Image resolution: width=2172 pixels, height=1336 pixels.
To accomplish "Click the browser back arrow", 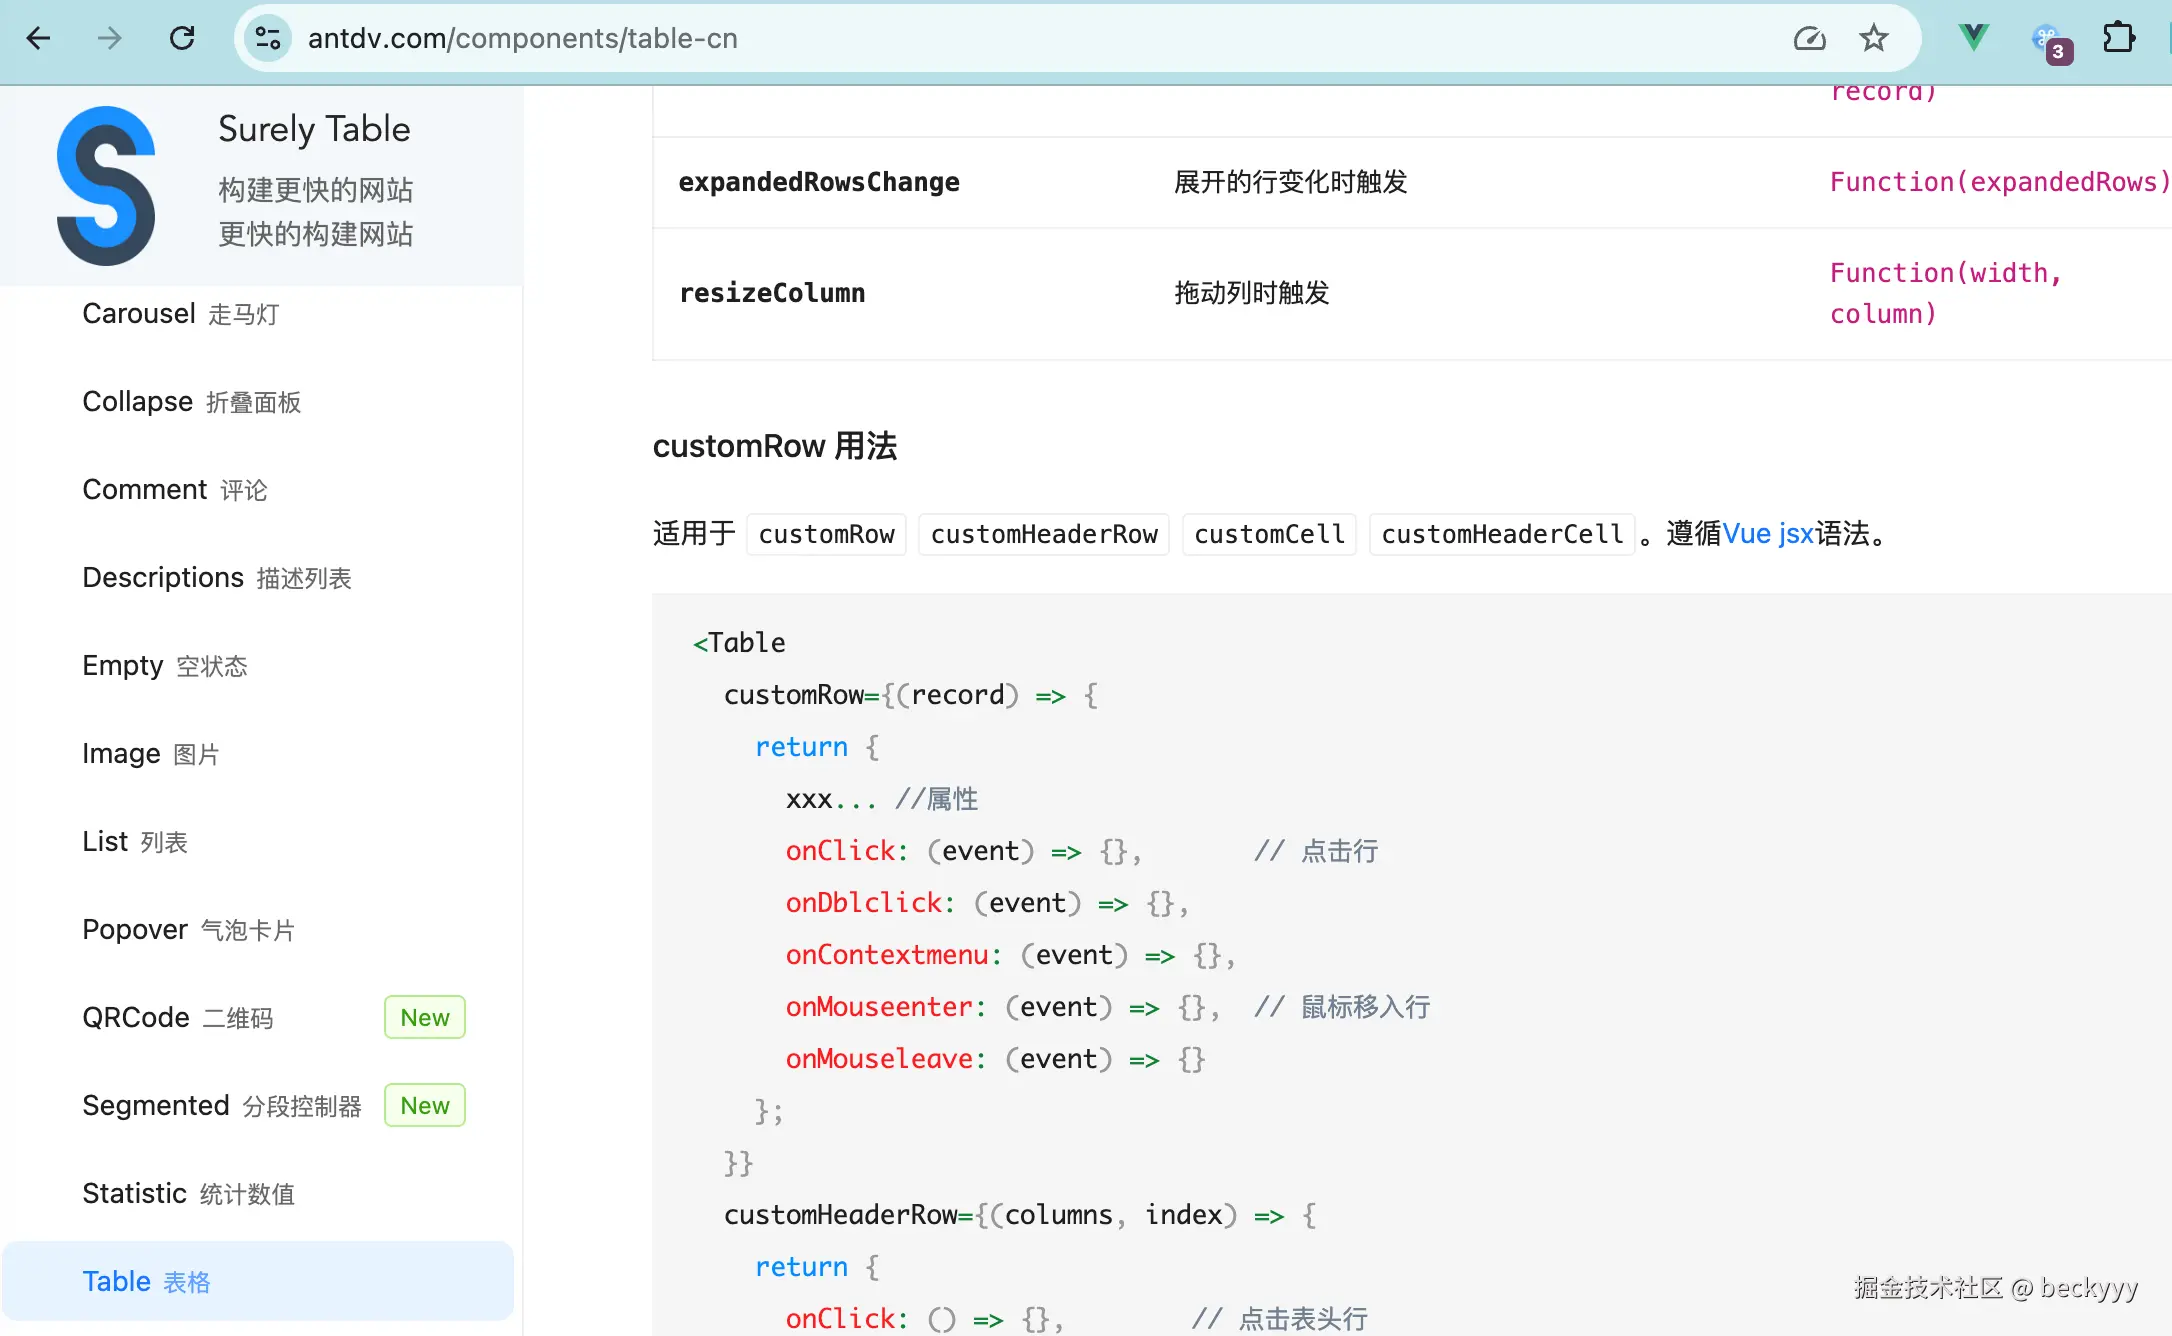I will pyautogui.click(x=38, y=38).
